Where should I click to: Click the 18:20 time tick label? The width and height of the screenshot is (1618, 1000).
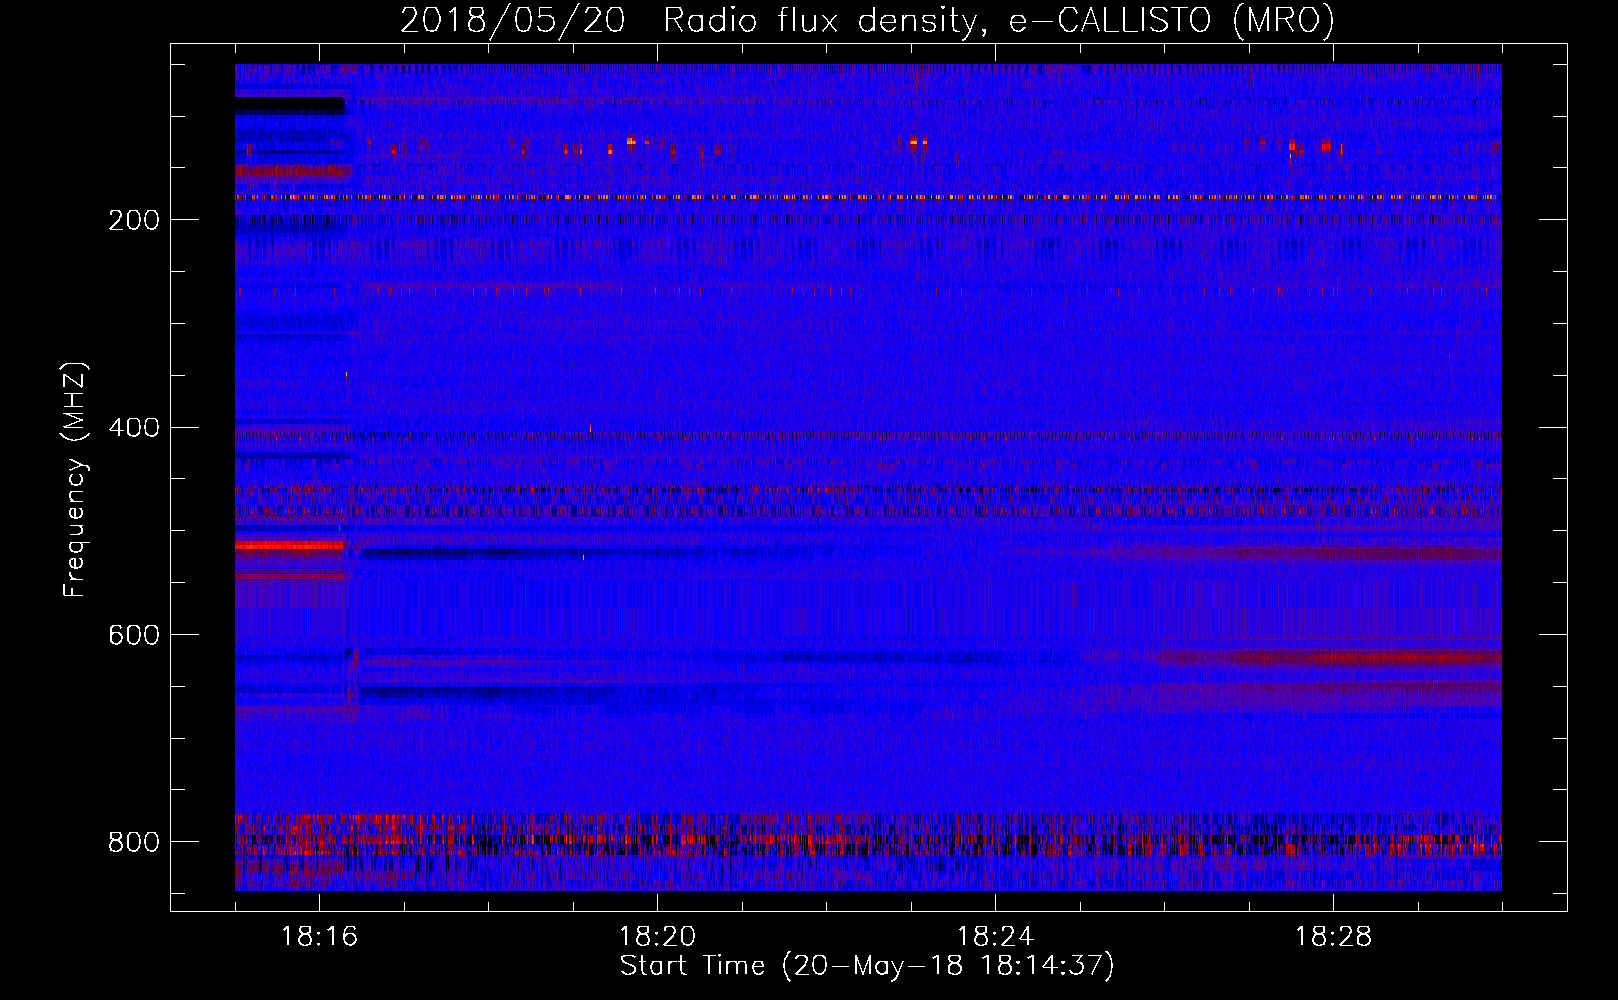tap(657, 937)
